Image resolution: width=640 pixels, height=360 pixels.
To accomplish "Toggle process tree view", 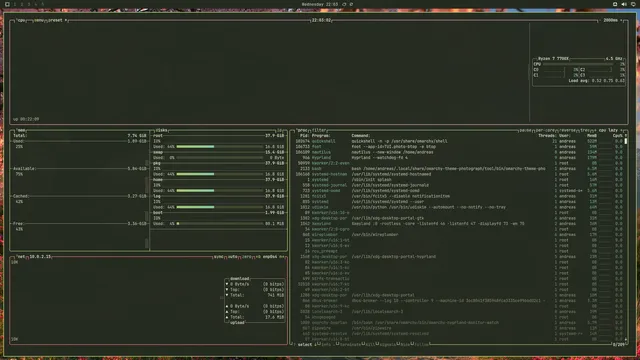I will tap(585, 130).
